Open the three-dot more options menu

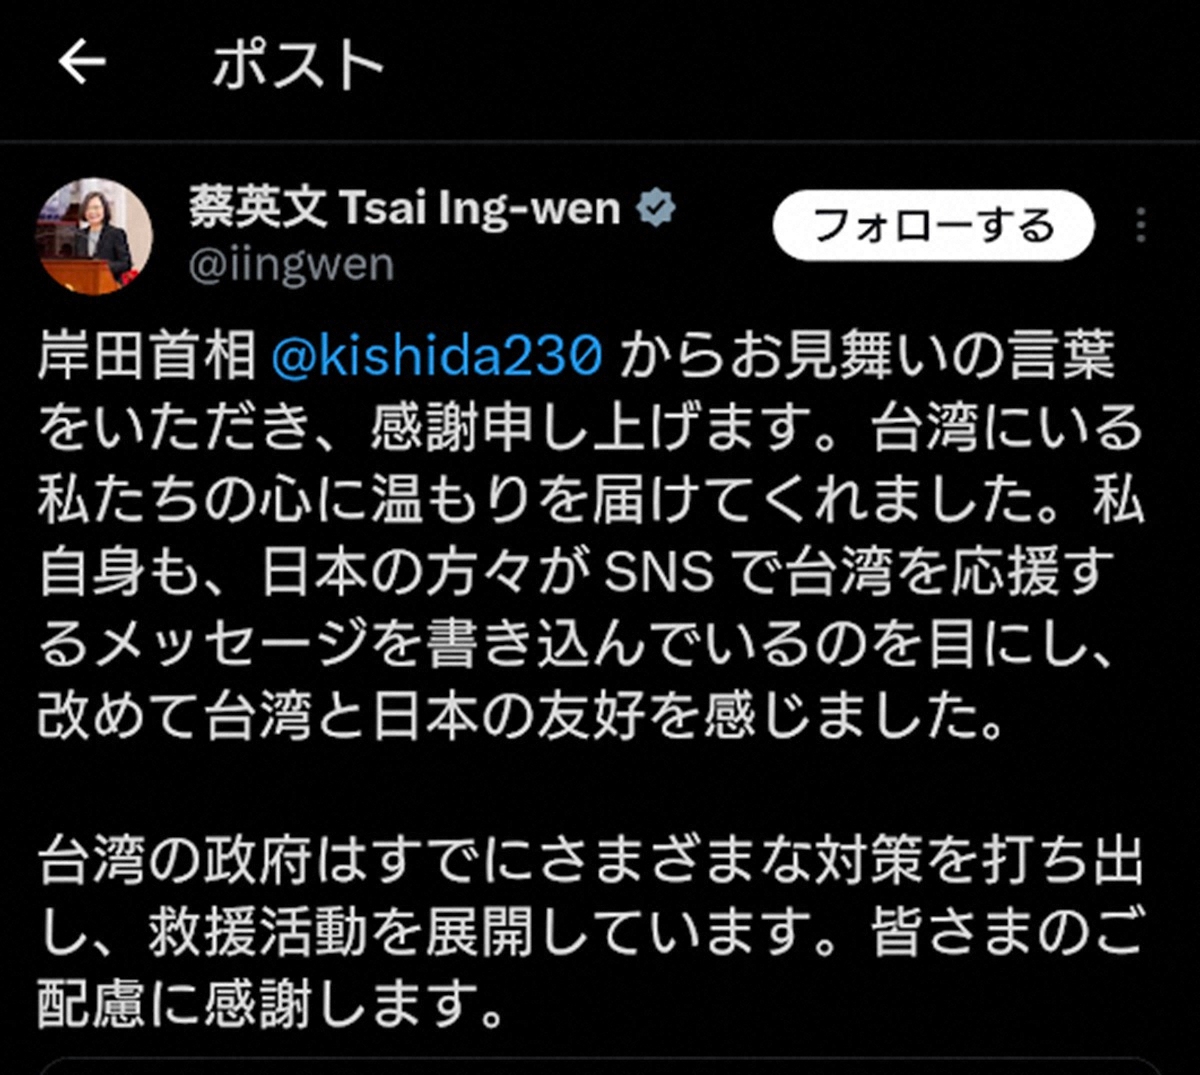point(1140,226)
